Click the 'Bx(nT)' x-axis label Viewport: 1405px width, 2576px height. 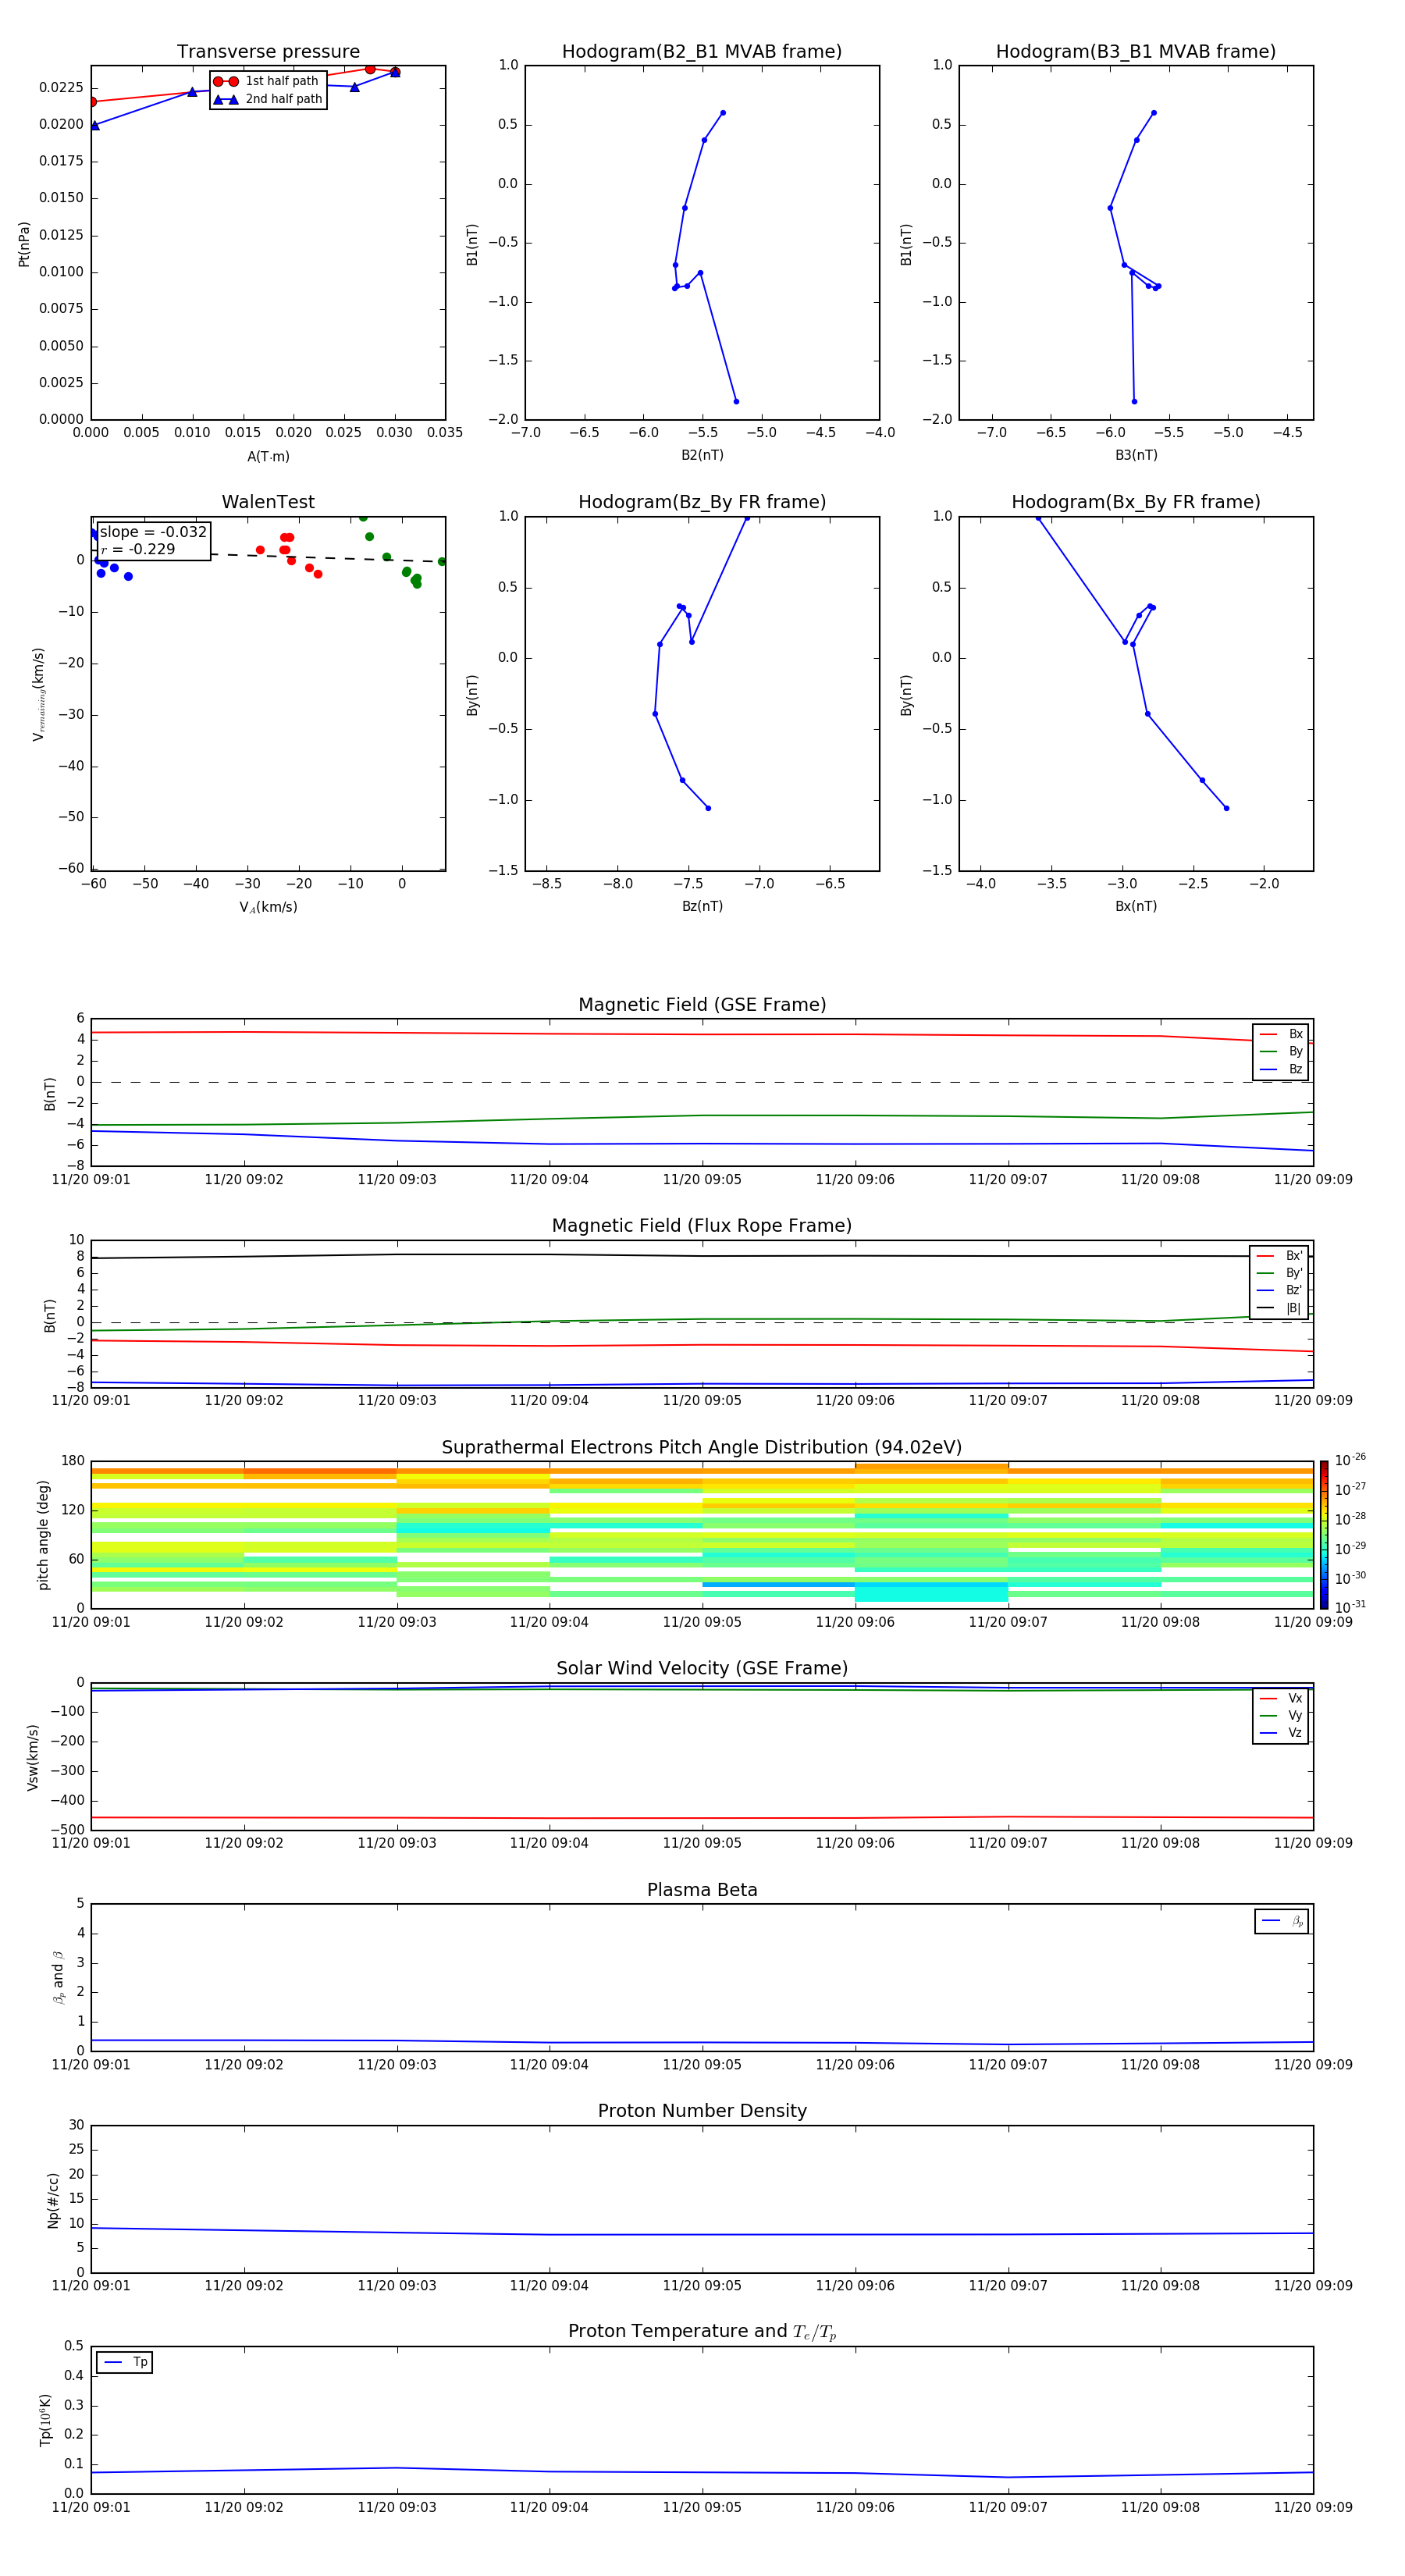click(x=1136, y=906)
